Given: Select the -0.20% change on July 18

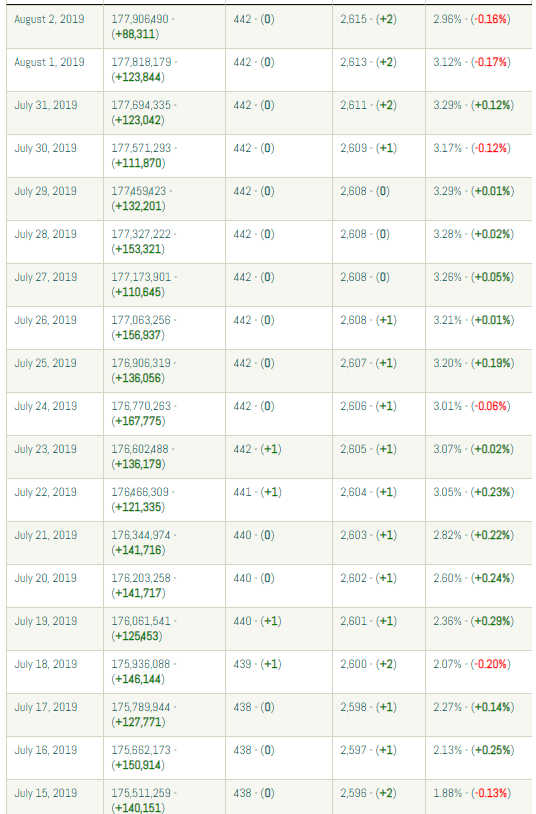Looking at the screenshot, I should 491,664.
